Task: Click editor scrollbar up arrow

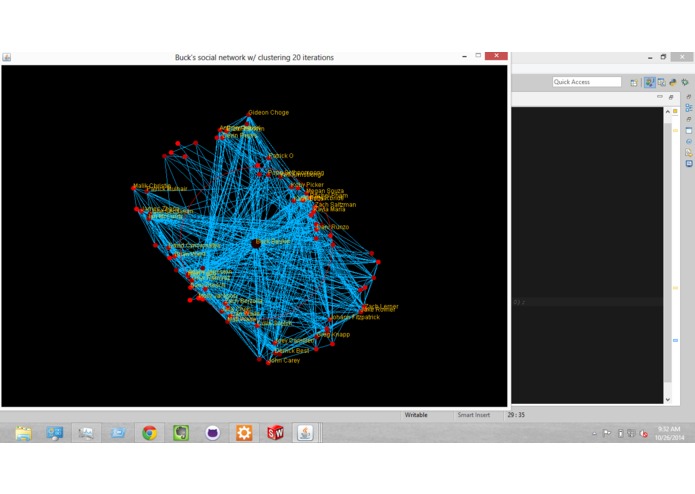Action: pos(668,112)
